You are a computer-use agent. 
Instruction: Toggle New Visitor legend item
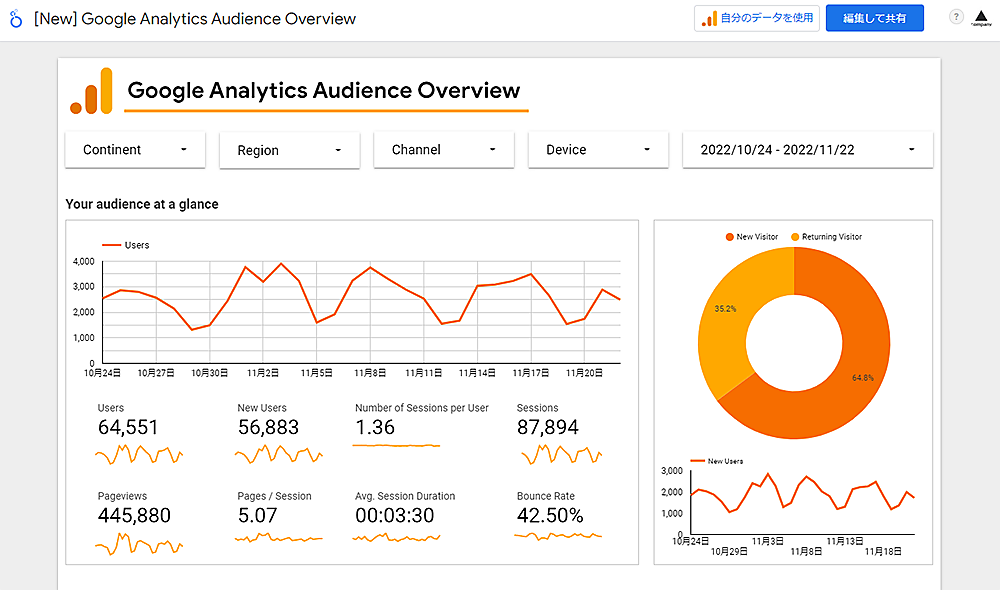[x=754, y=237]
